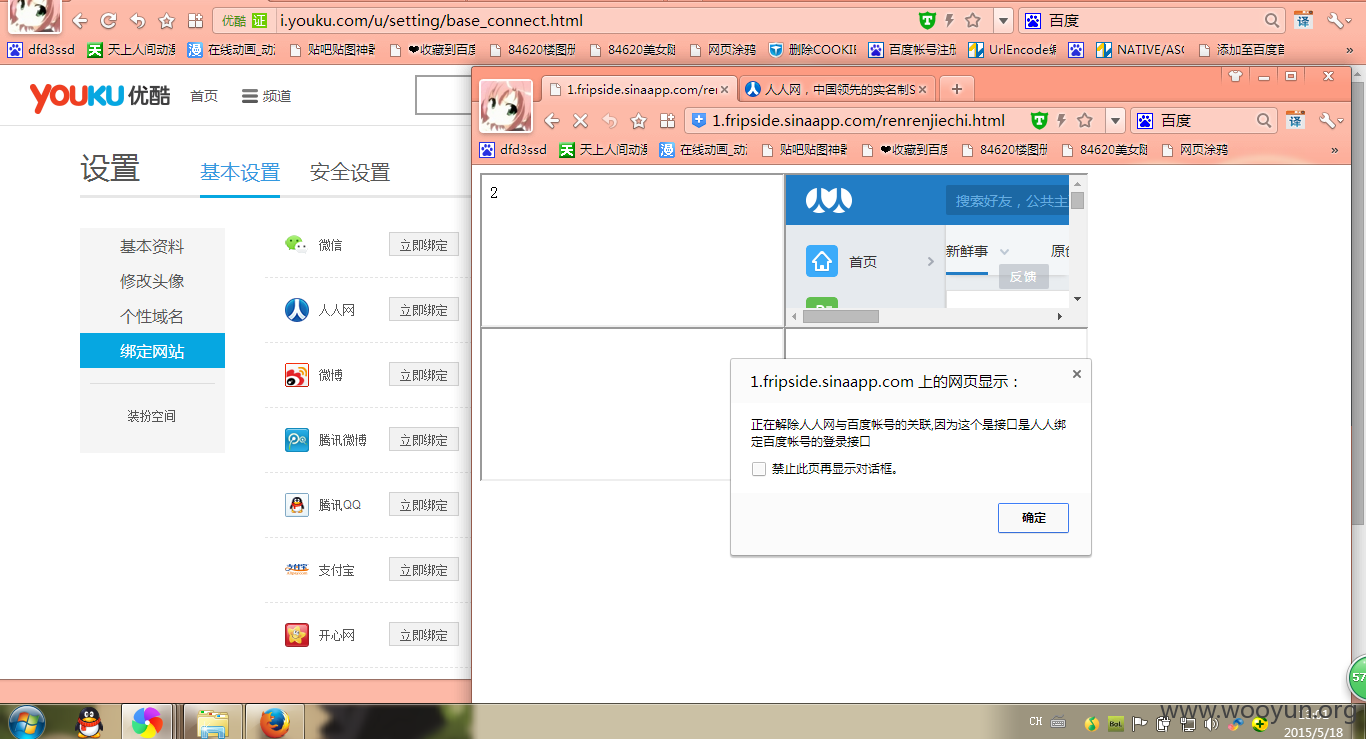Open 装扮空间 in settings sidebar
1366x739 pixels.
(152, 416)
